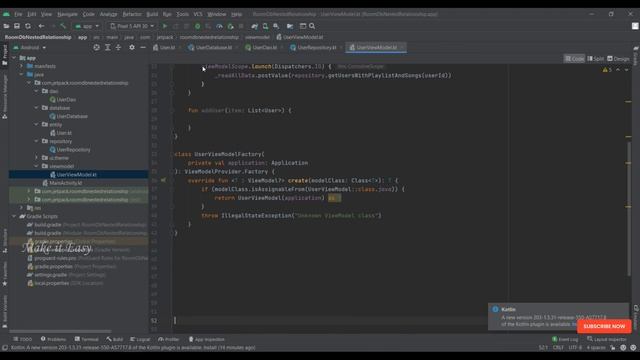Click the Back navigation arrow
This screenshot has height=360, width=640.
click(41, 26)
